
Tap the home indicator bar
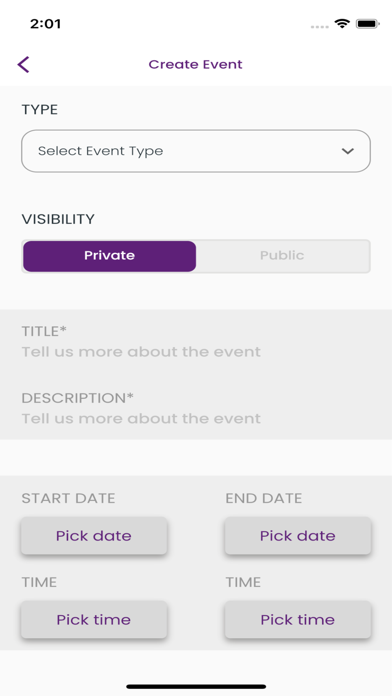click(x=196, y=687)
